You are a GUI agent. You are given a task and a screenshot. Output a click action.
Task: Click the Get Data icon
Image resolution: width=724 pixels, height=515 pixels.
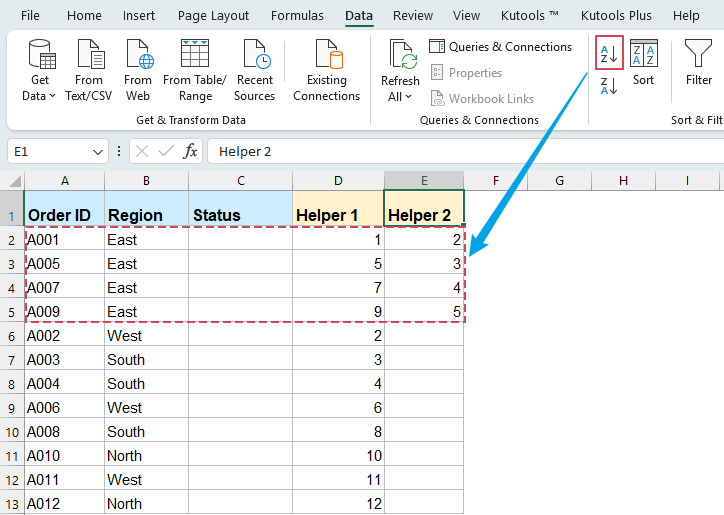(x=42, y=55)
